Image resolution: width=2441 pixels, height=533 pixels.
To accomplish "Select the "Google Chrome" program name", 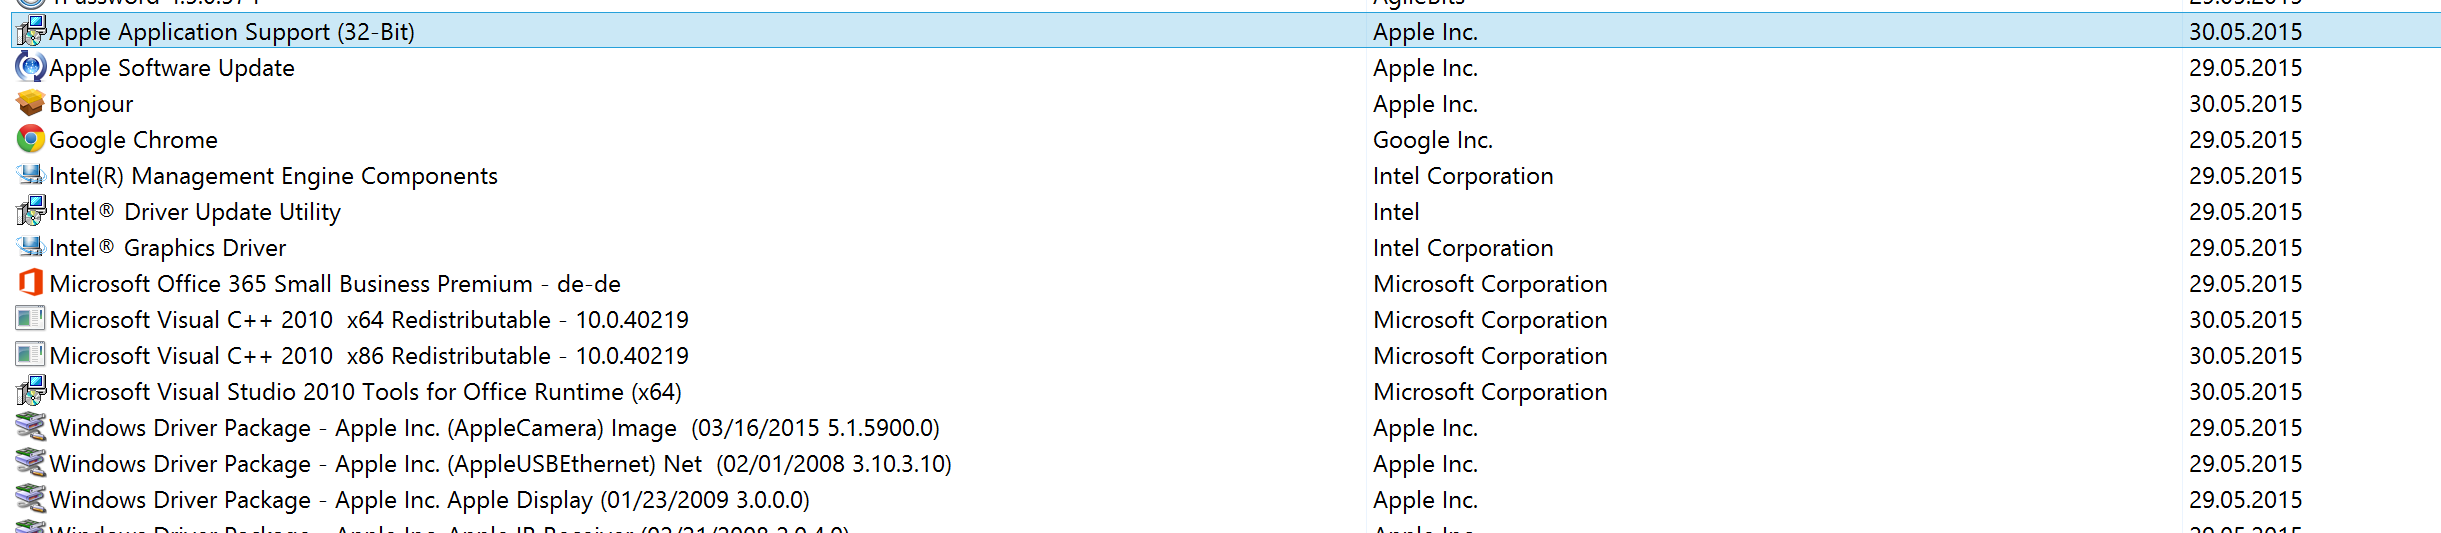I will click(133, 140).
